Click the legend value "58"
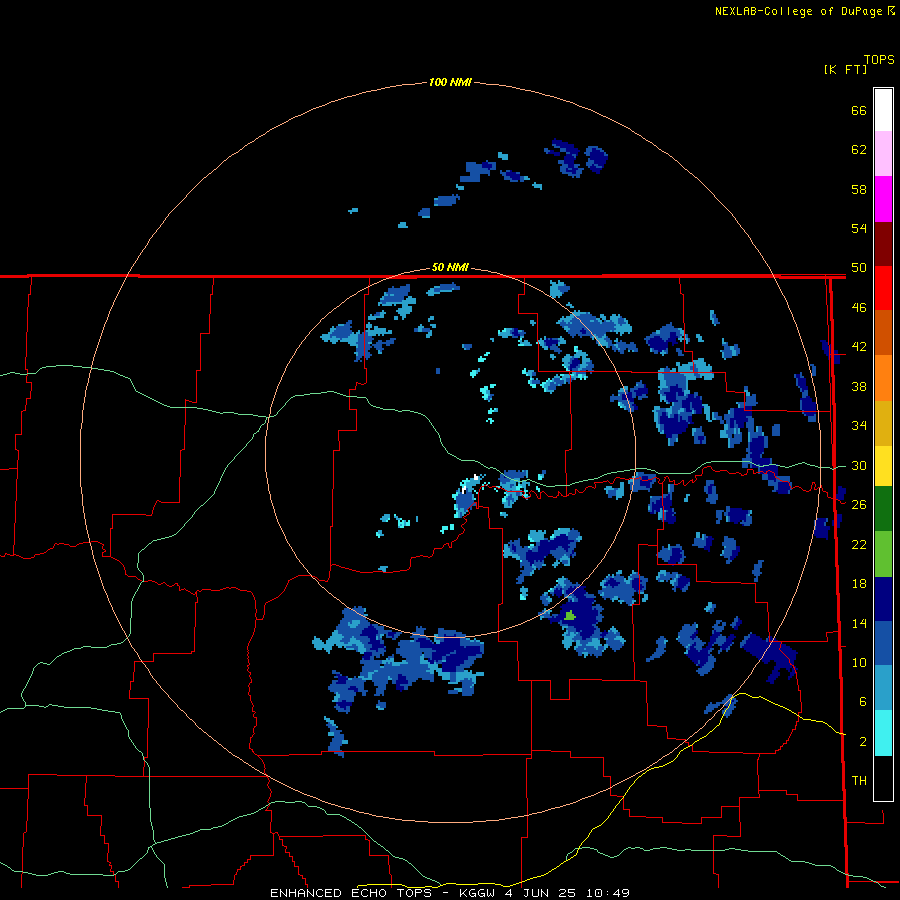This screenshot has width=900, height=900. coord(859,189)
